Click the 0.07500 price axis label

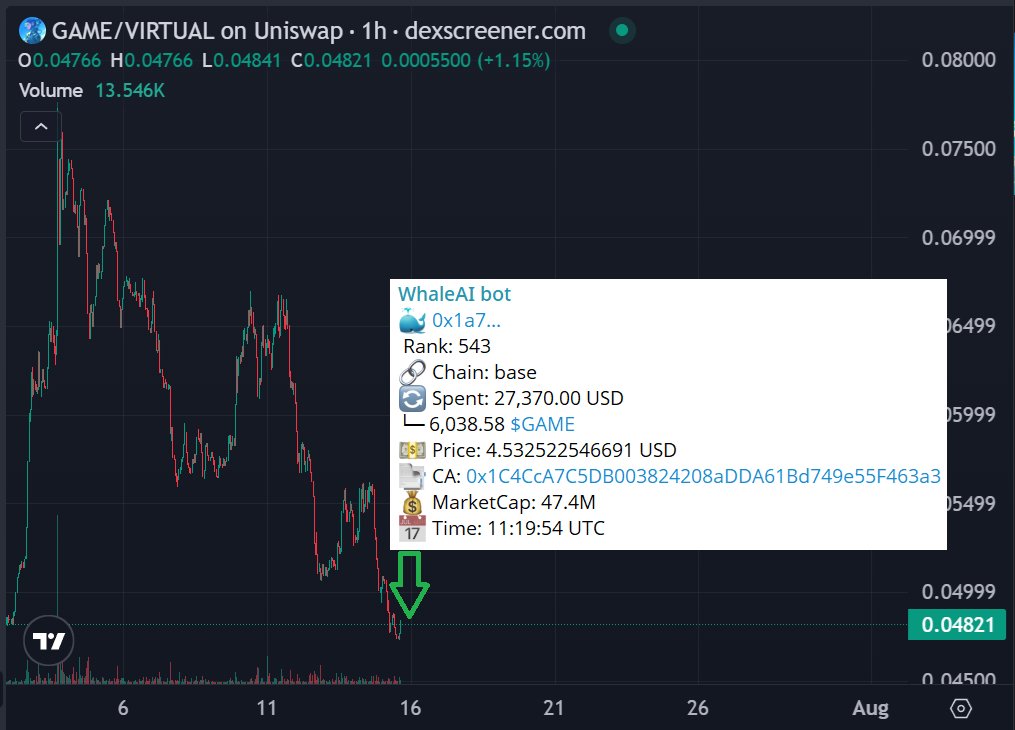958,149
